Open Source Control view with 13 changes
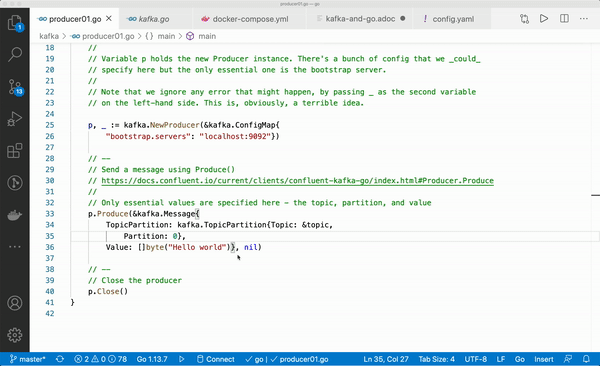Screen dimensions: 600x366 [x=15, y=87]
